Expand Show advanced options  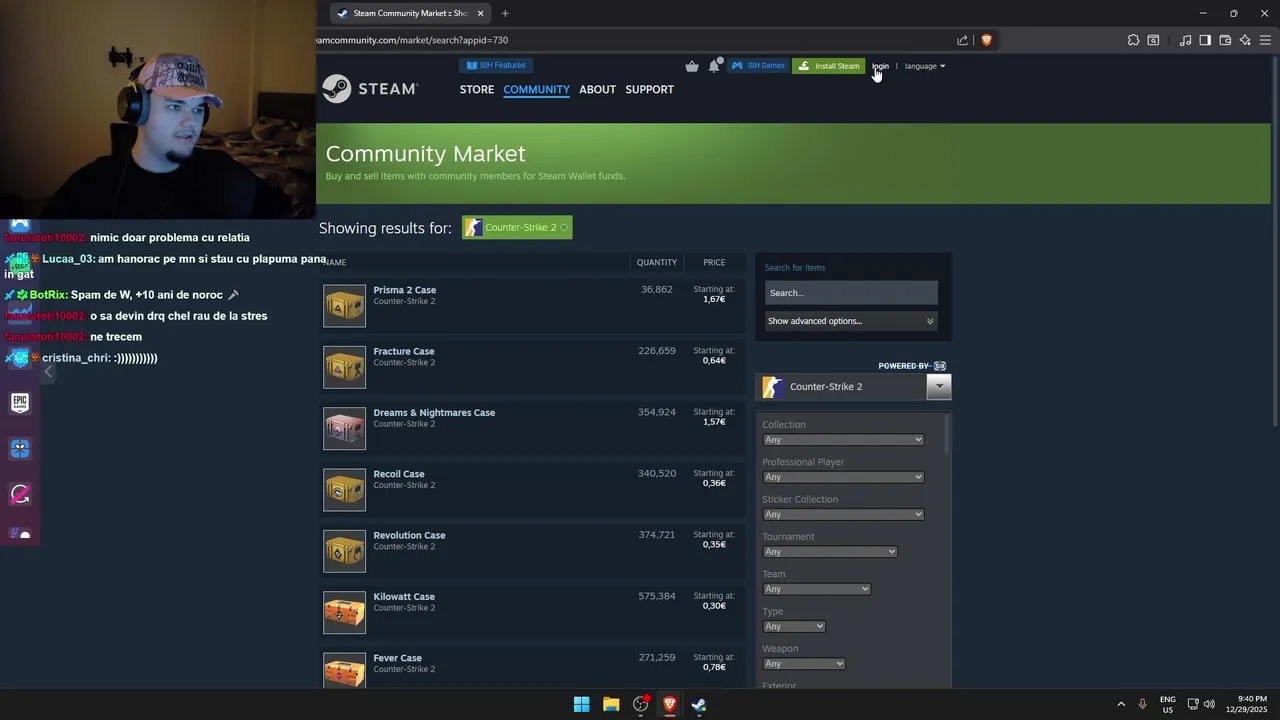coord(851,321)
